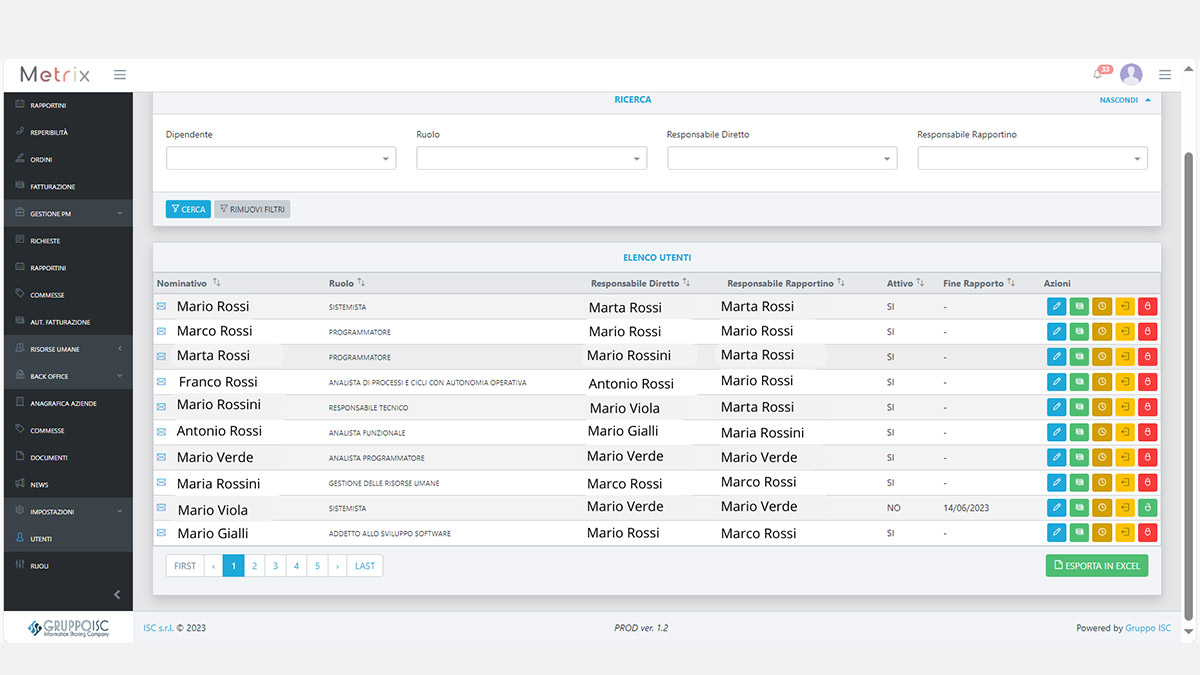Open Fatturazione in the sidebar
Screen dimensions: 1200x675
(68, 187)
